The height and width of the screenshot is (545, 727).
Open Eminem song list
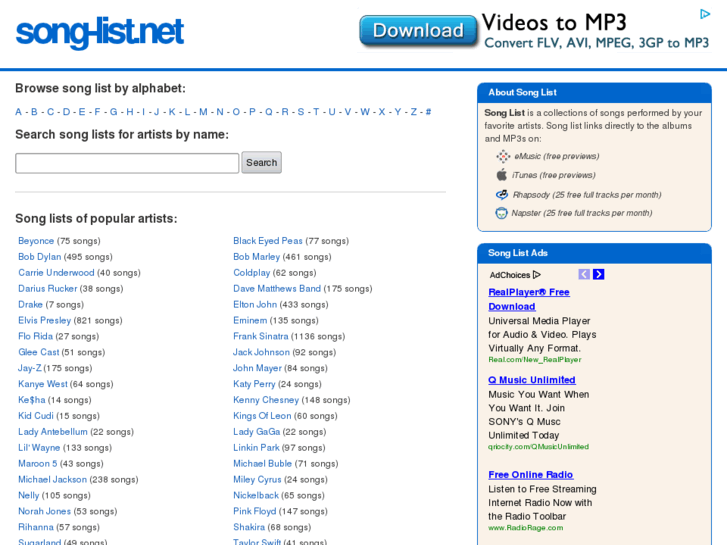click(250, 321)
